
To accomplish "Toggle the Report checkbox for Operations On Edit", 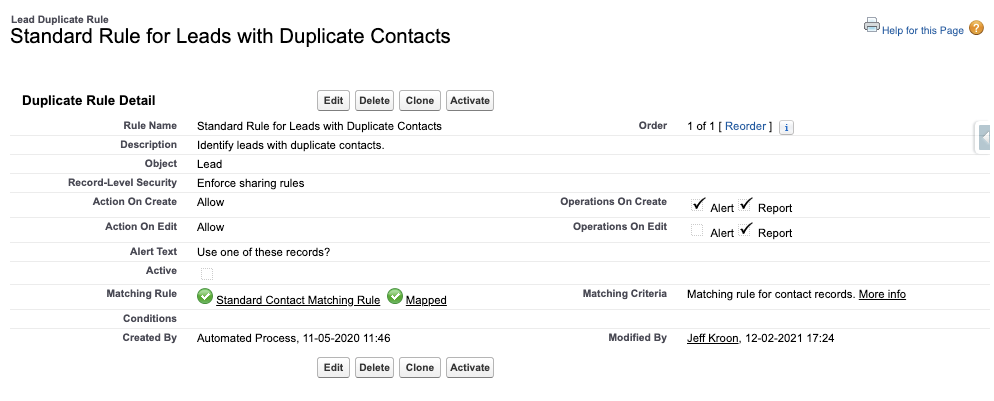I will coord(746,231).
